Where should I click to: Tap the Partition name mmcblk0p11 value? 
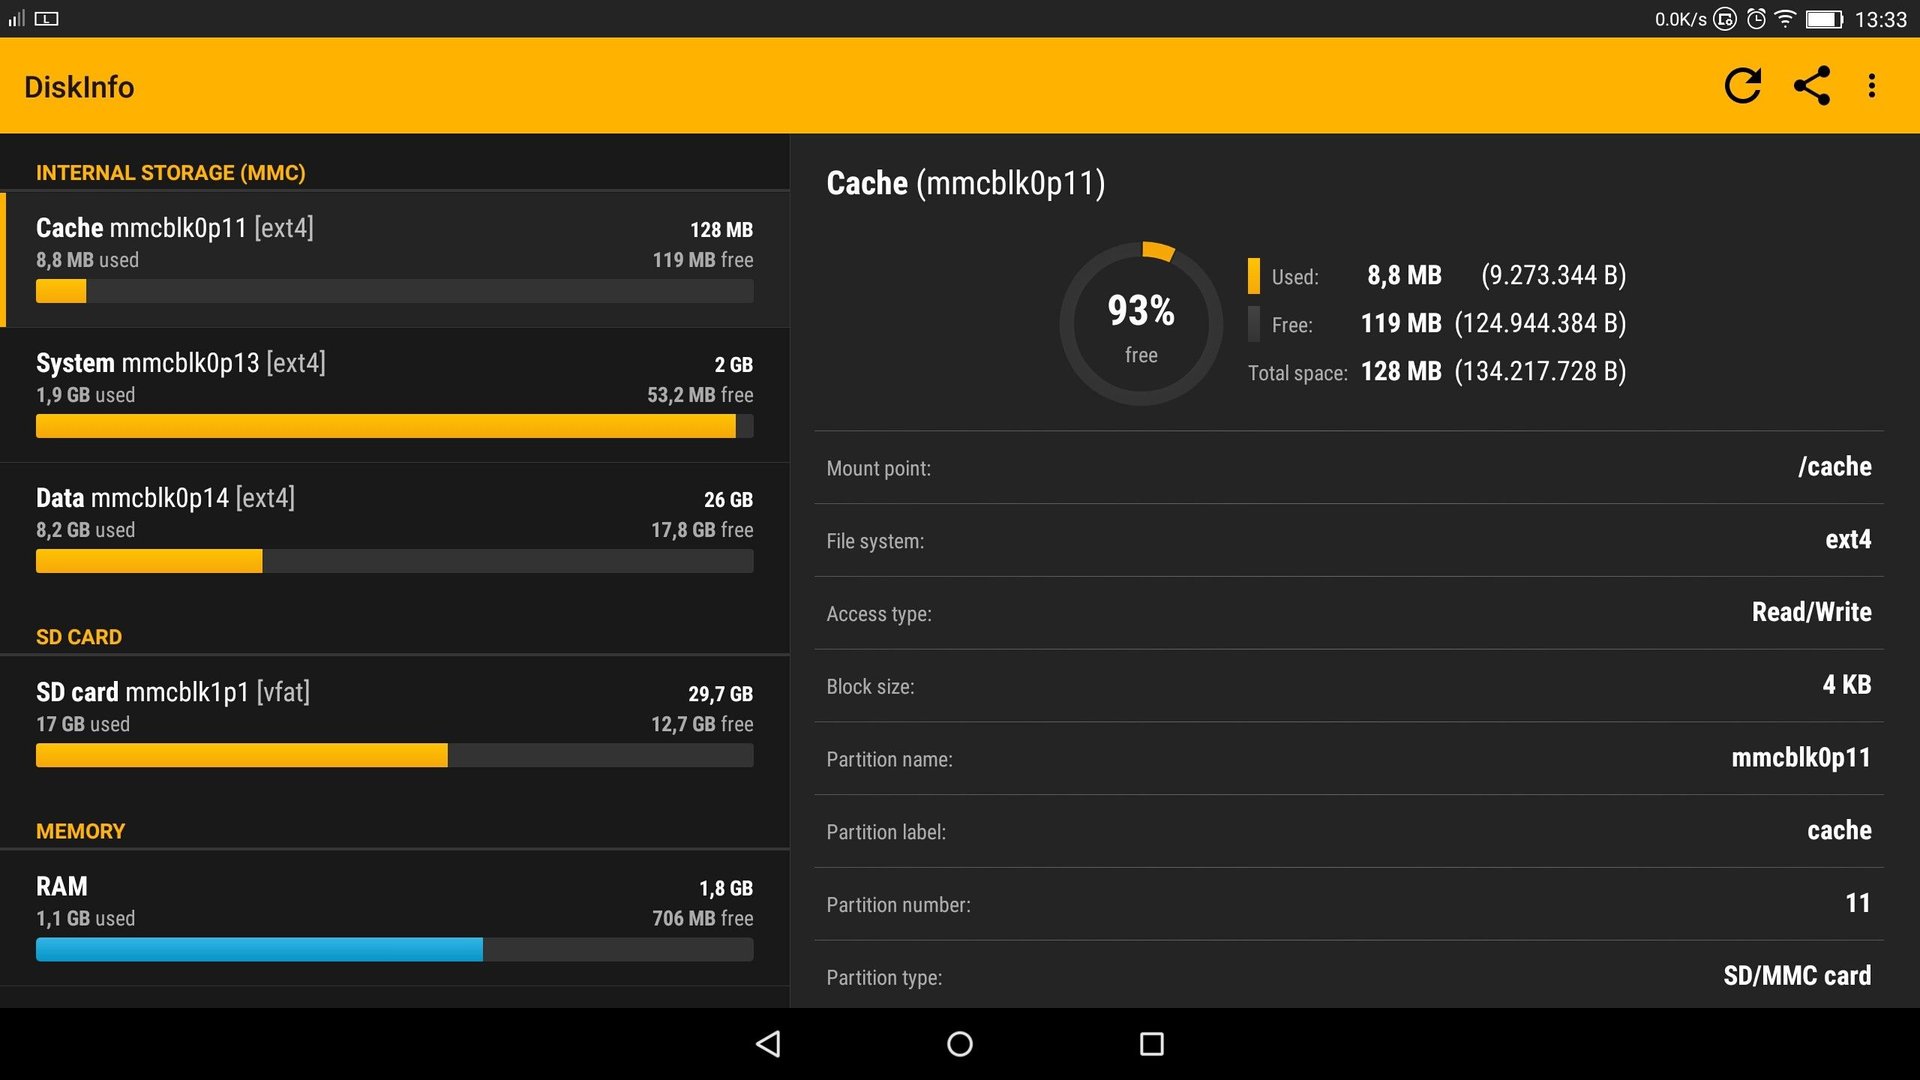click(1801, 758)
